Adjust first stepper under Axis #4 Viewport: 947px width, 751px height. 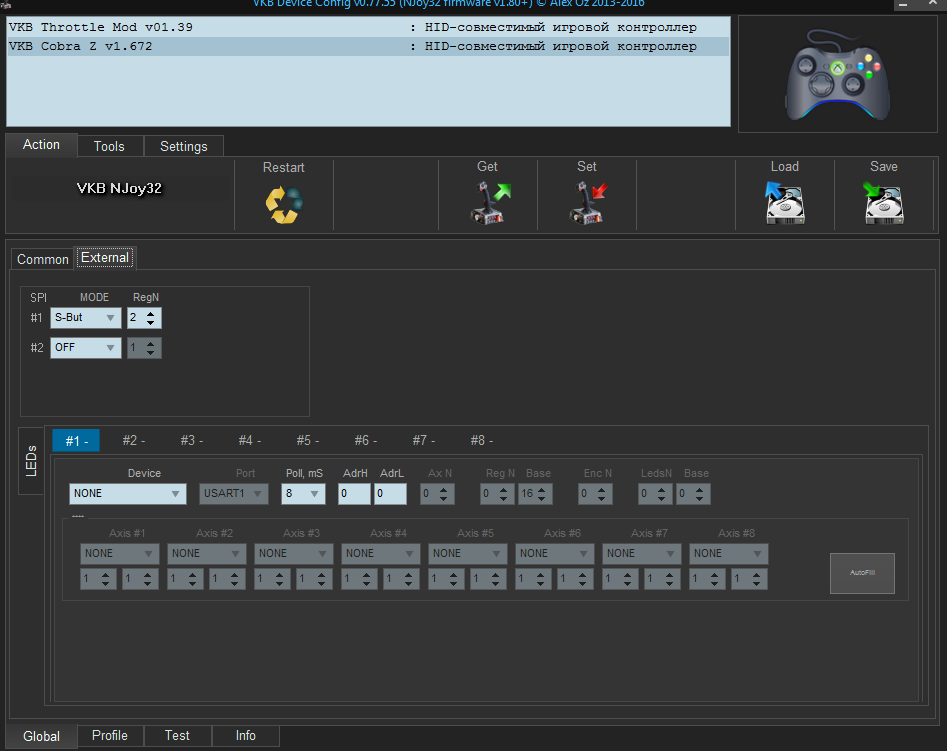click(359, 579)
